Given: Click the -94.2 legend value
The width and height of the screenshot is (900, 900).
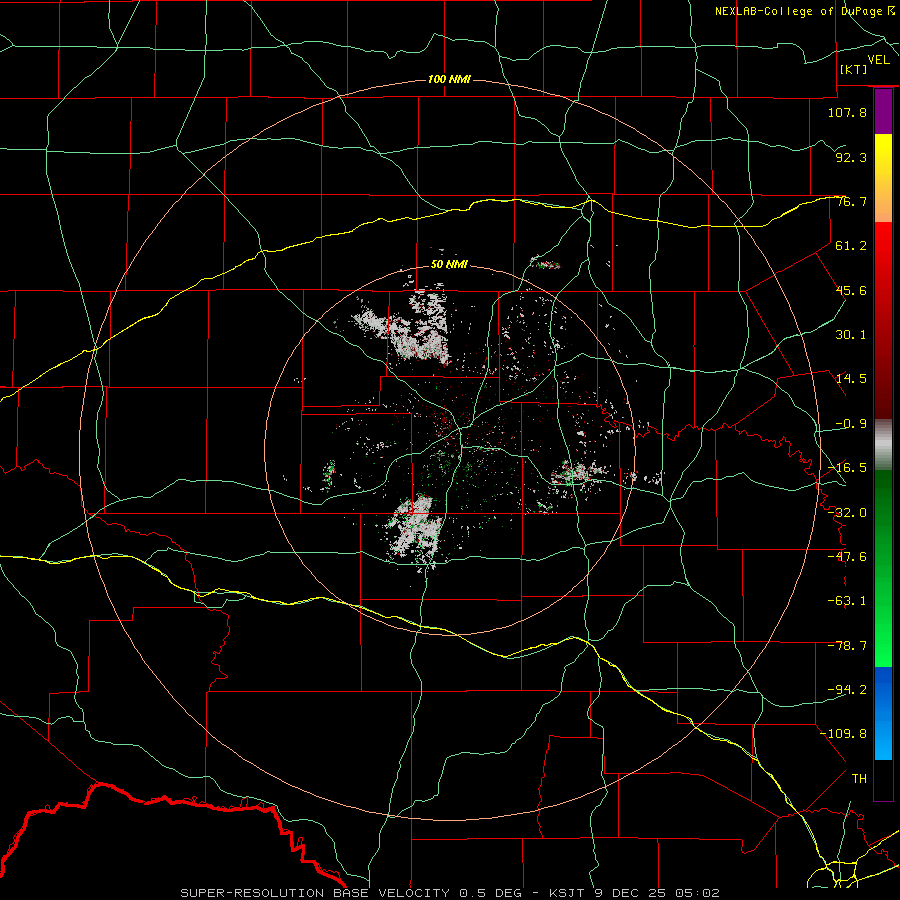Looking at the screenshot, I should pyautogui.click(x=847, y=690).
